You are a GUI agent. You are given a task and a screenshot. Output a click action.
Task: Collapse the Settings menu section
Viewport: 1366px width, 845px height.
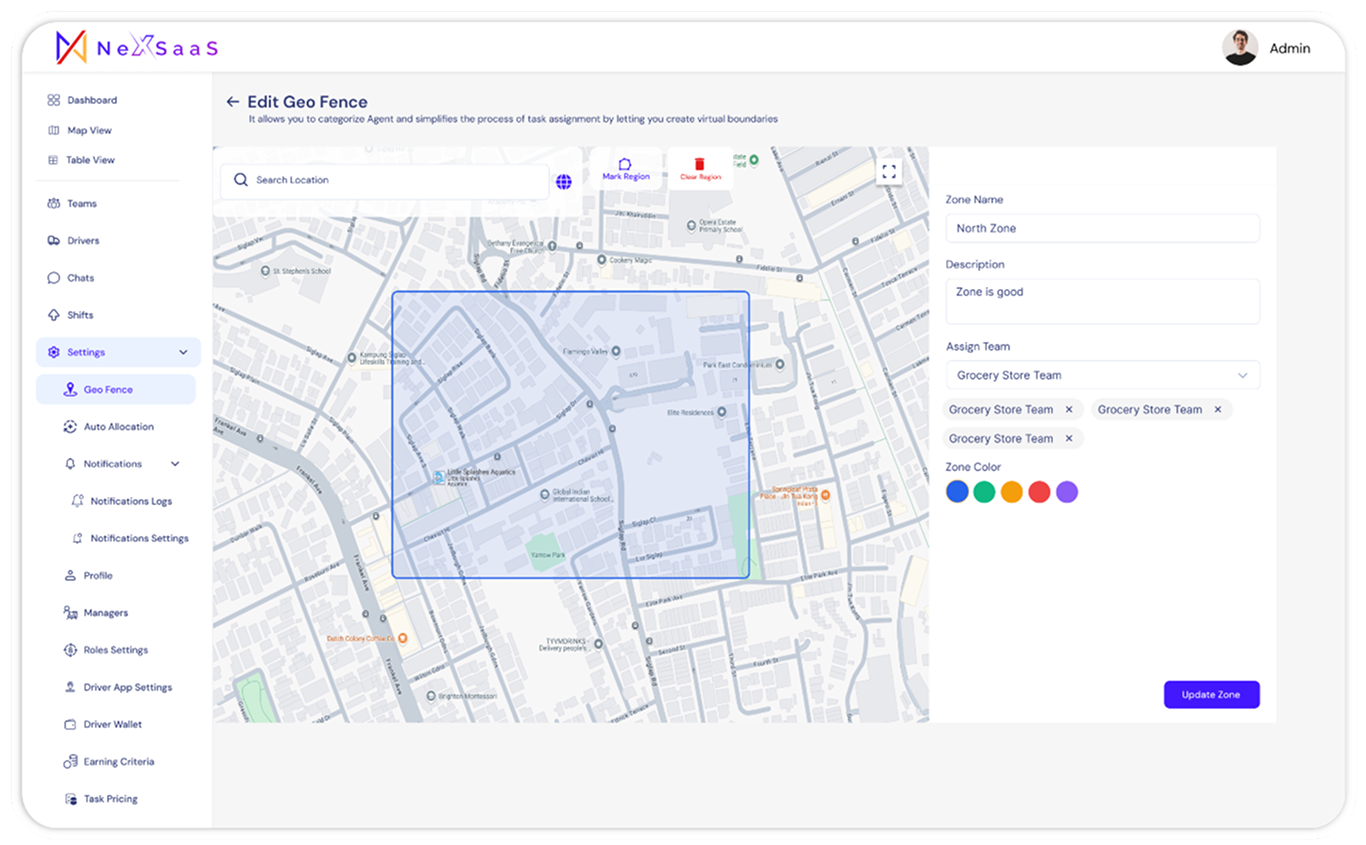click(183, 352)
